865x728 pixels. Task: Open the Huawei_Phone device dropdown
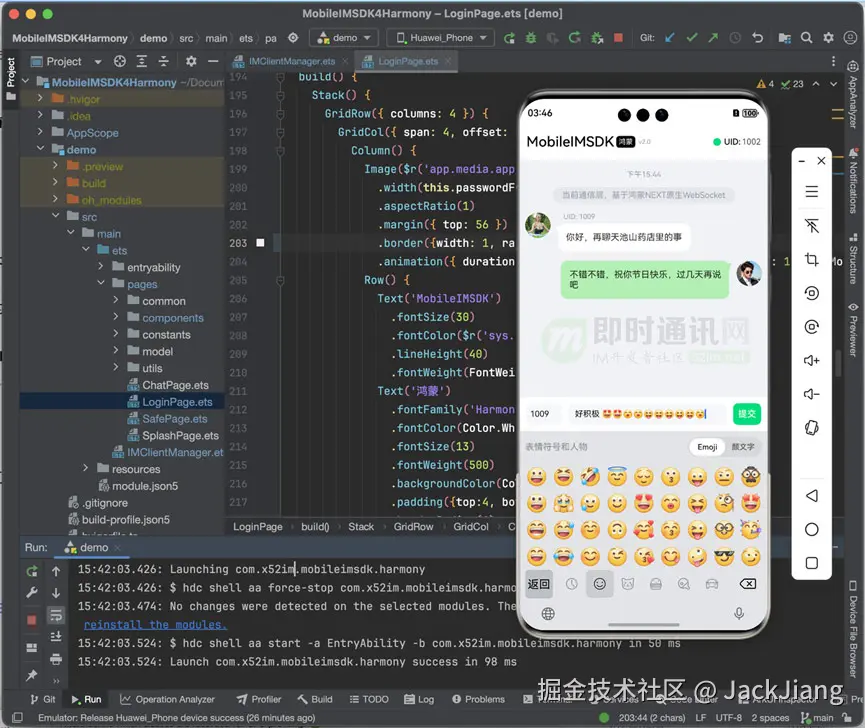tap(442, 38)
